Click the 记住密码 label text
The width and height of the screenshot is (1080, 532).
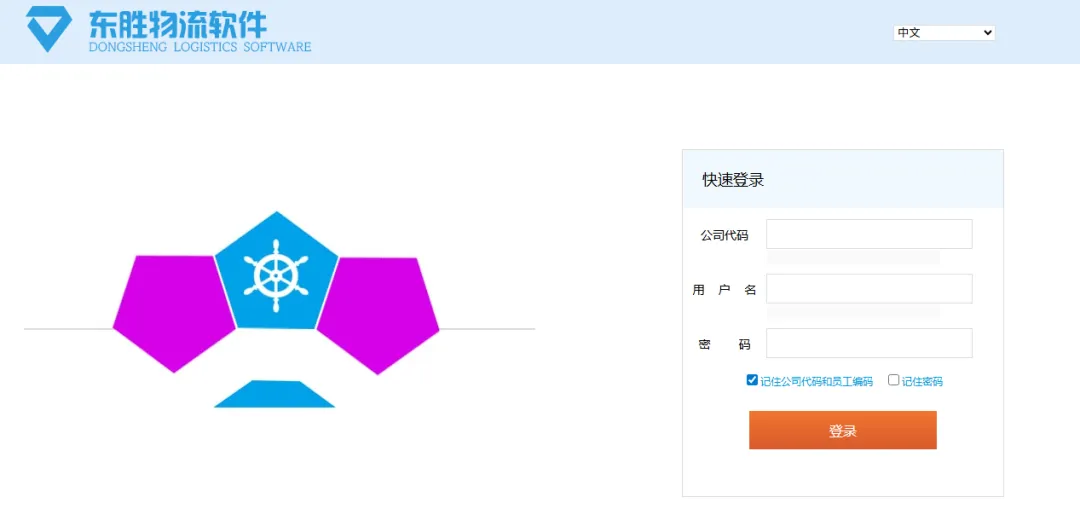[x=922, y=381]
